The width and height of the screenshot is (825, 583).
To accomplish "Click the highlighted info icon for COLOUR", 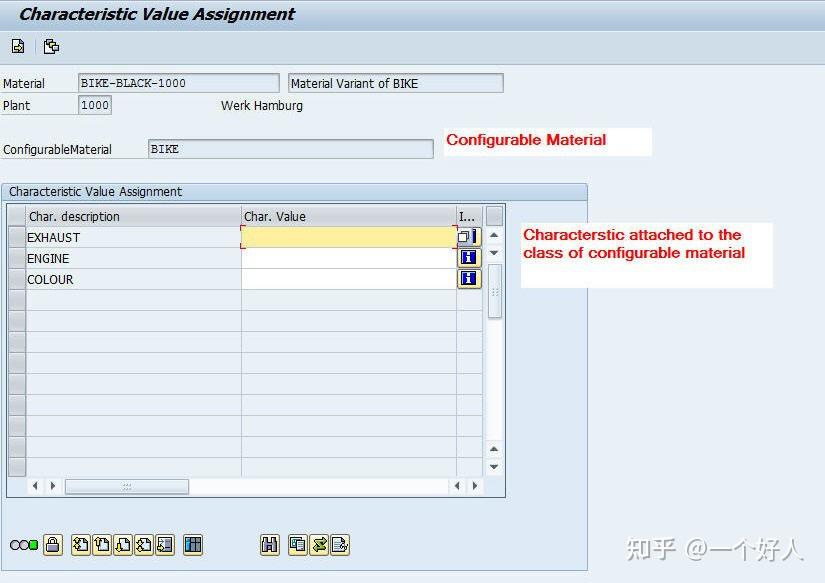I will pyautogui.click(x=467, y=279).
